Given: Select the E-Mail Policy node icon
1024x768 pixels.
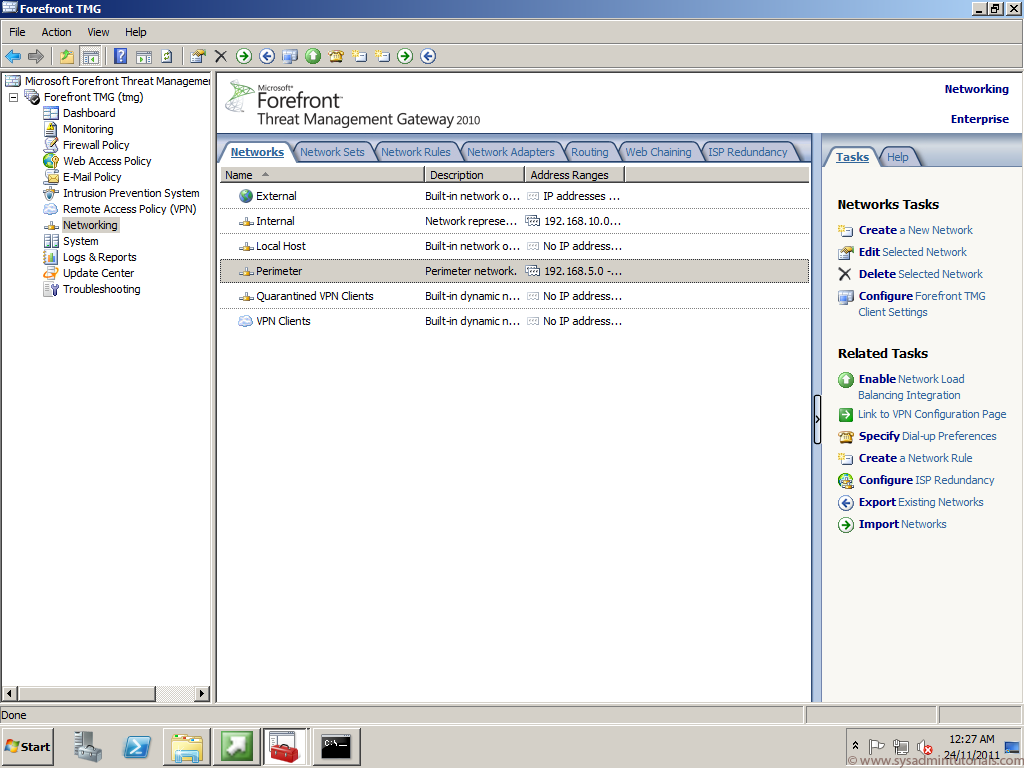Looking at the screenshot, I should (51, 177).
